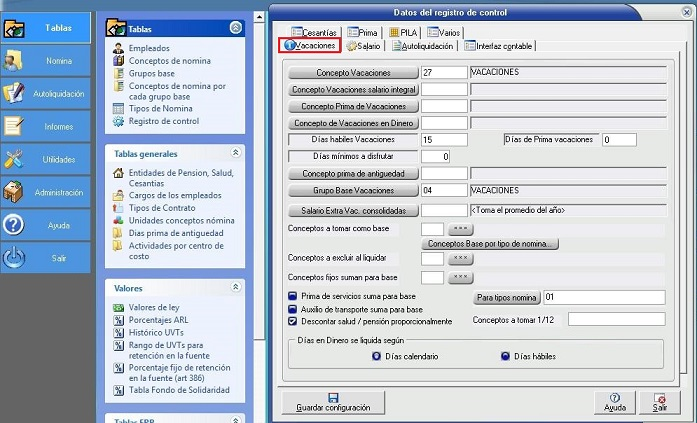Viewport: 697px width, 423px height.
Task: Click the Días hábiles Vacaciones input field
Action: 444,140
